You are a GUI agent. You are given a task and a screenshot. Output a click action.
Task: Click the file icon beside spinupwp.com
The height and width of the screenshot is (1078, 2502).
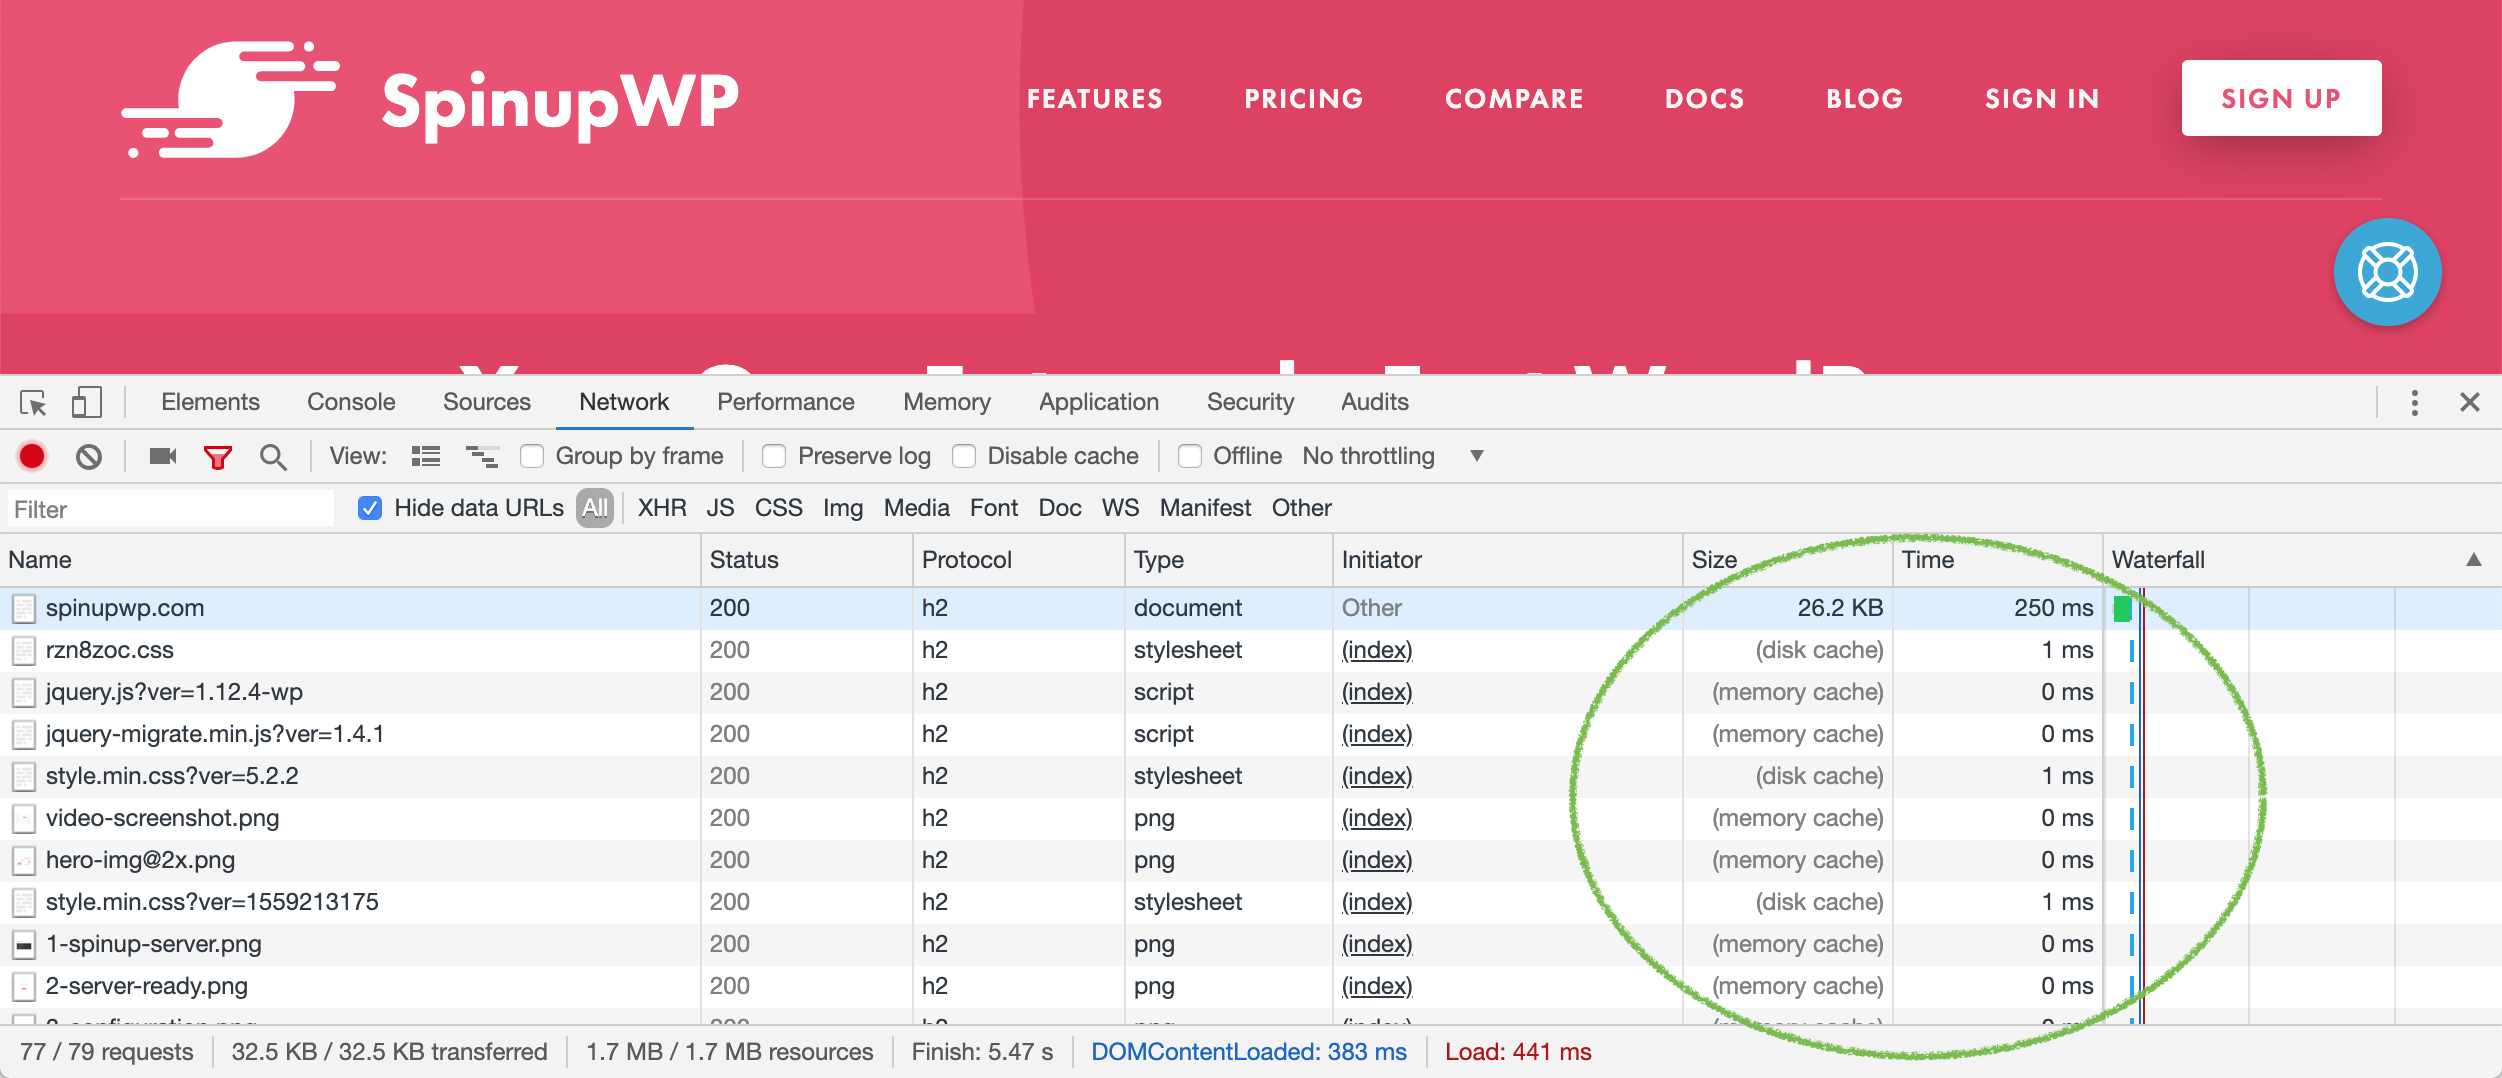pyautogui.click(x=24, y=608)
